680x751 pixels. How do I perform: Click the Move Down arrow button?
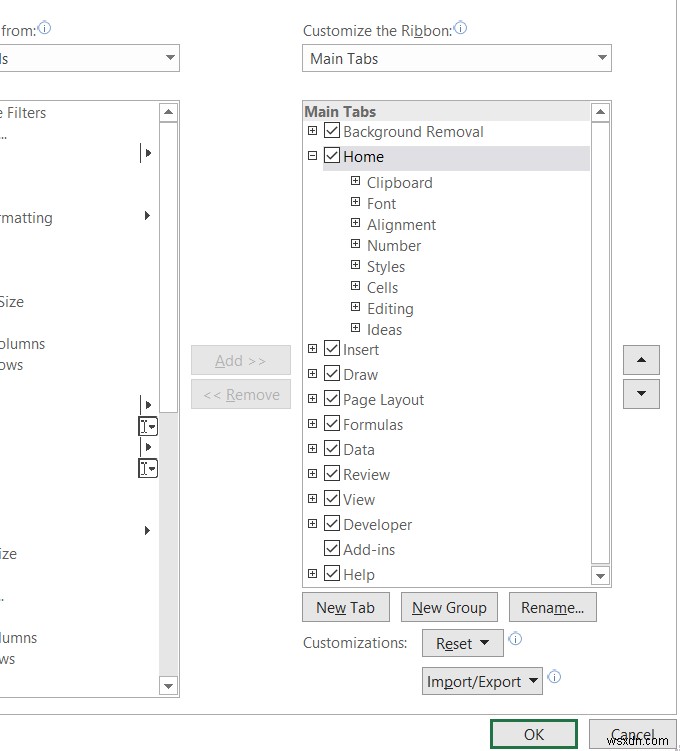pyautogui.click(x=641, y=394)
